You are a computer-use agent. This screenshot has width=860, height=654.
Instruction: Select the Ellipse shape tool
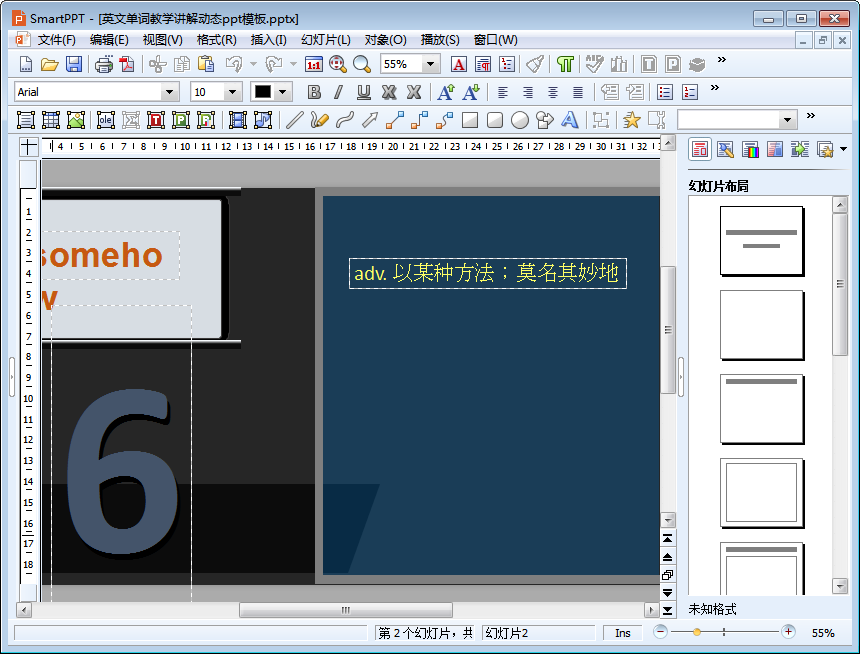pos(519,120)
